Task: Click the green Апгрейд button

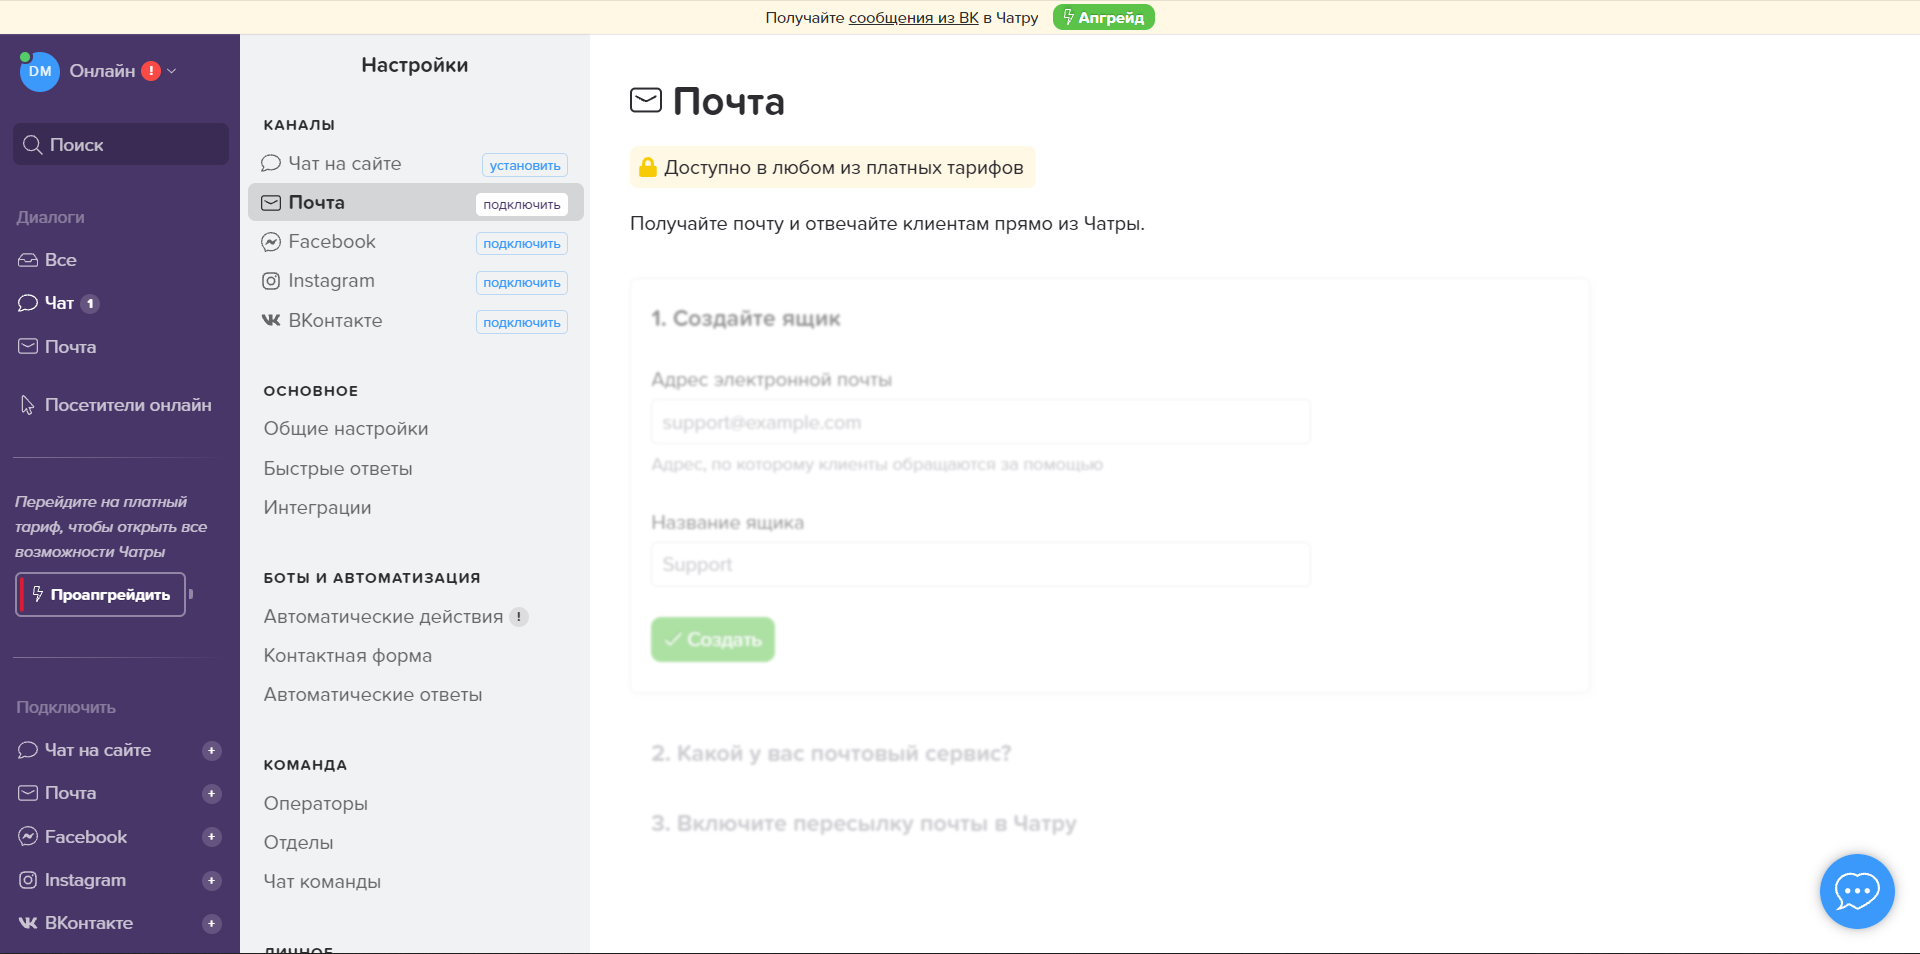Action: [x=1104, y=17]
